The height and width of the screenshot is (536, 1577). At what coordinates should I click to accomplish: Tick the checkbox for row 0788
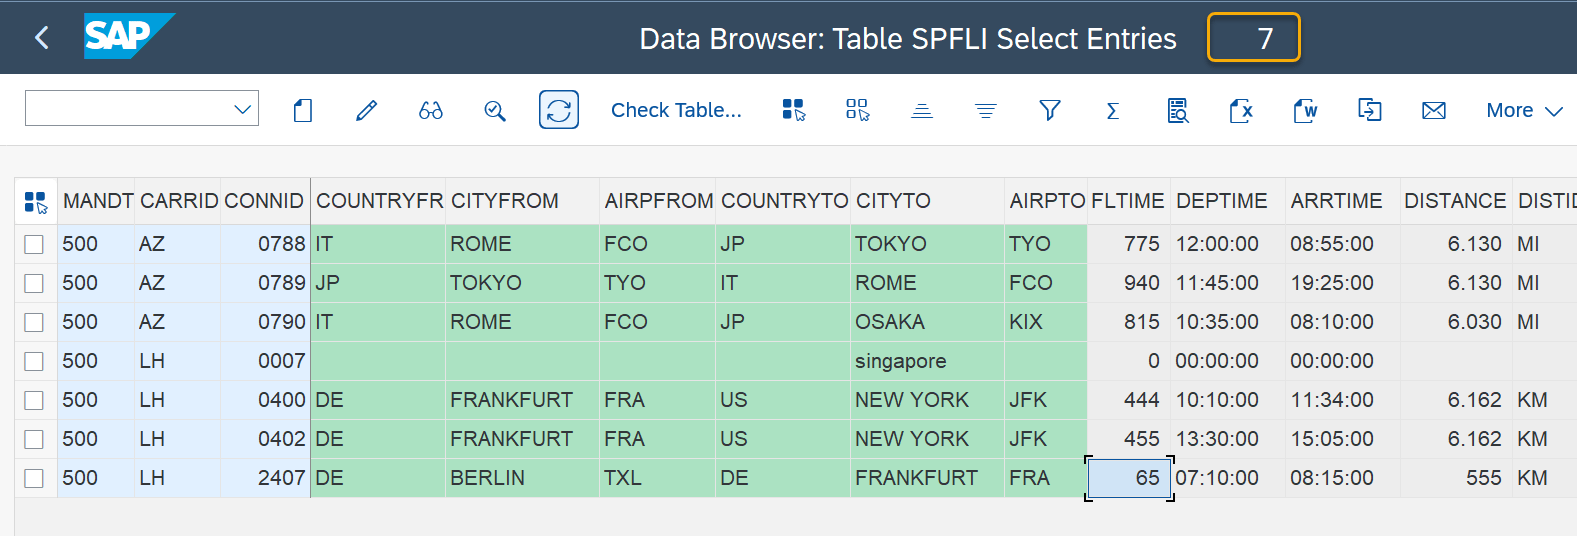click(34, 244)
